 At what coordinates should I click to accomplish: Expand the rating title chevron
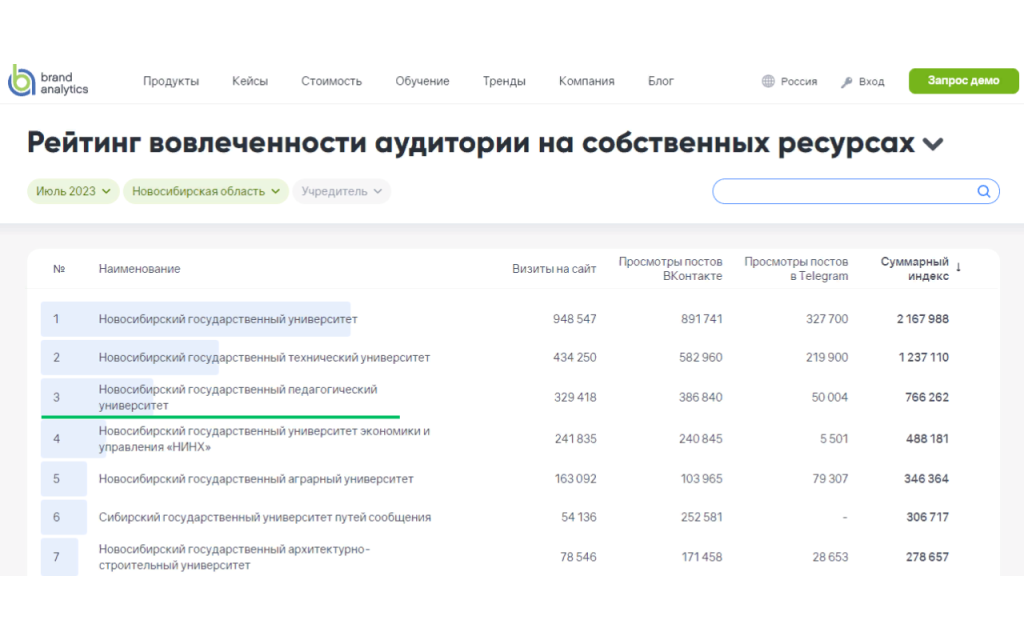click(932, 145)
